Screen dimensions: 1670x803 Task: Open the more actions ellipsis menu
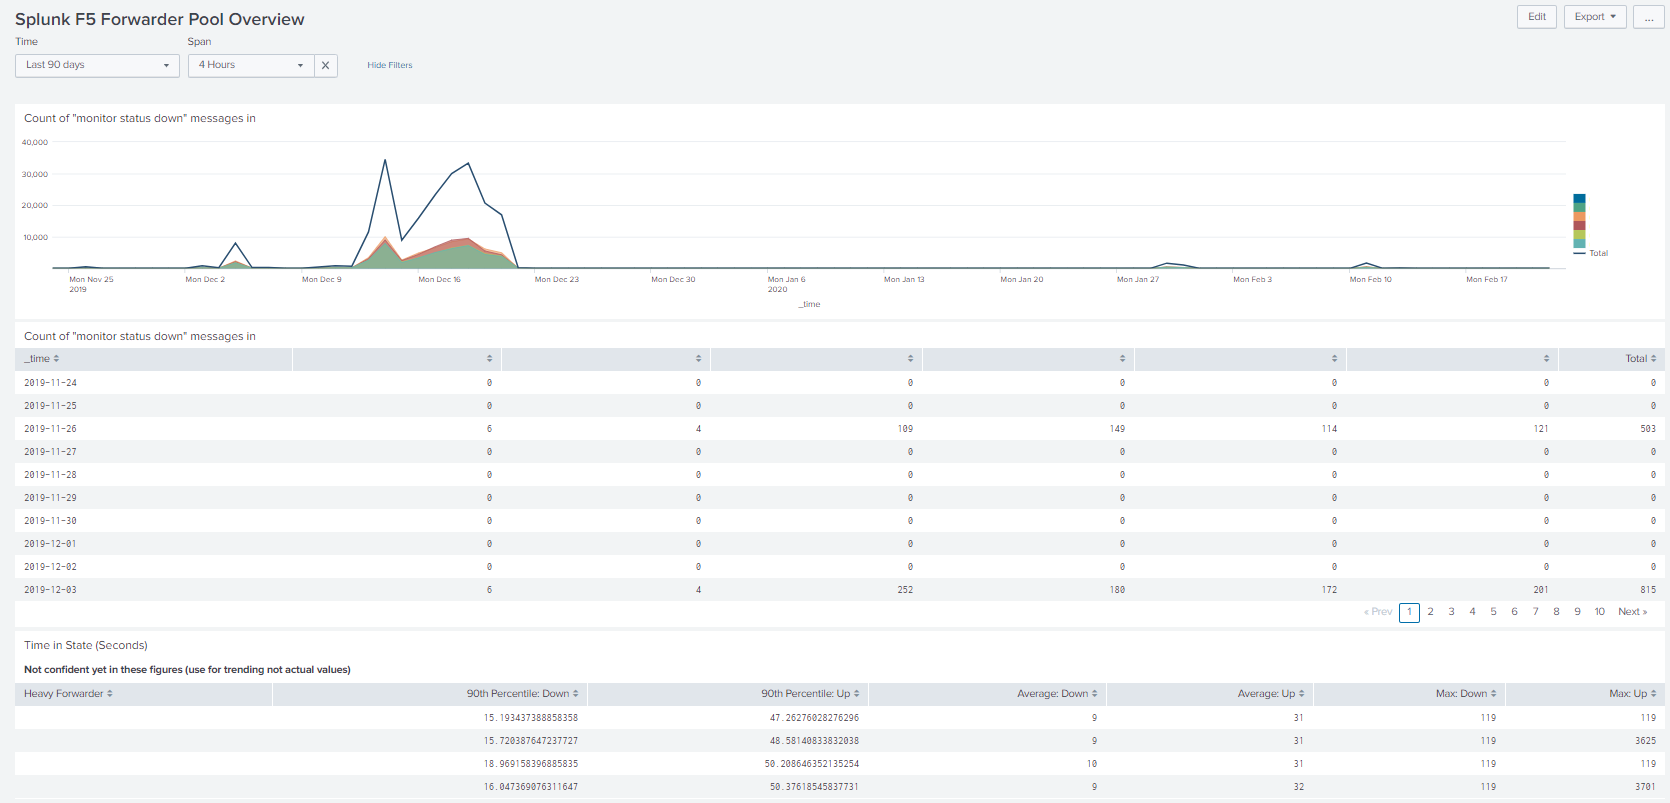click(1648, 17)
